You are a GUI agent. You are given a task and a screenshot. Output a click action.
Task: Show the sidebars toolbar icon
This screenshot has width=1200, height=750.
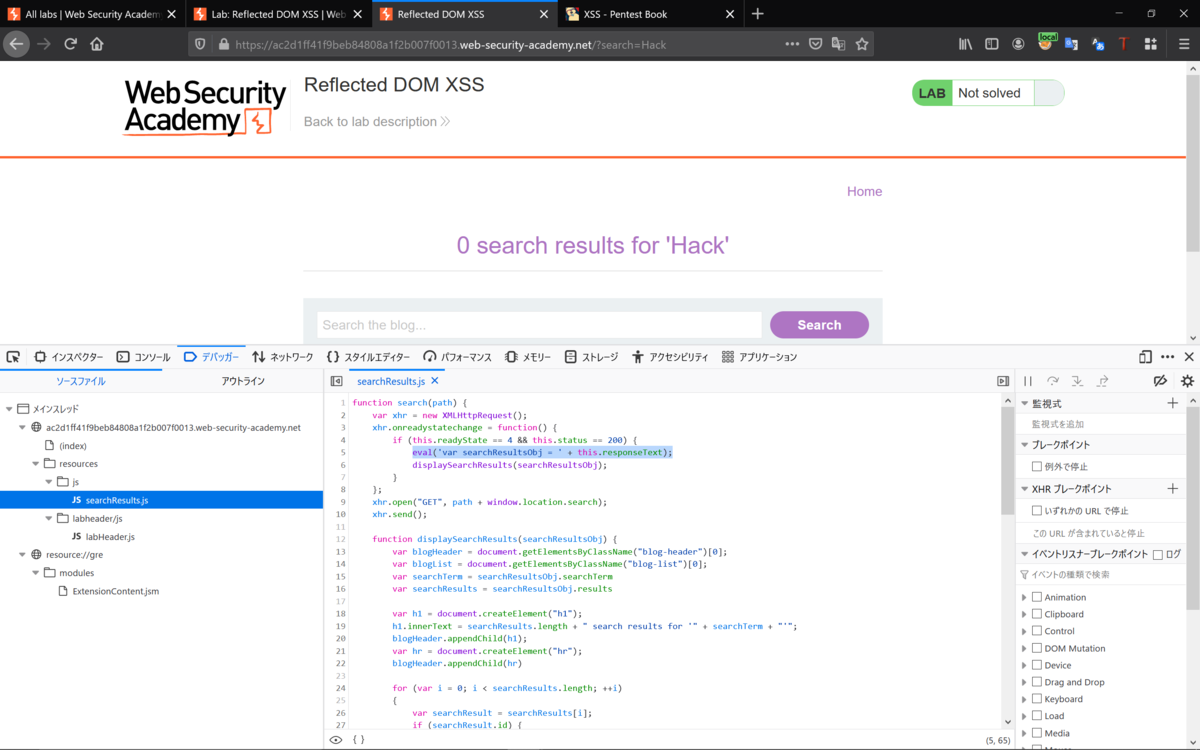pos(992,44)
